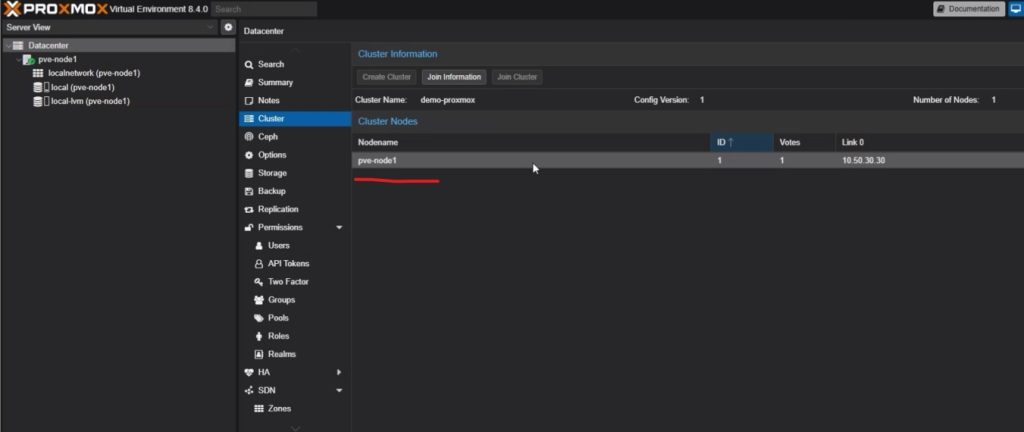
Task: Click the Storage database icon
Action: (x=249, y=173)
